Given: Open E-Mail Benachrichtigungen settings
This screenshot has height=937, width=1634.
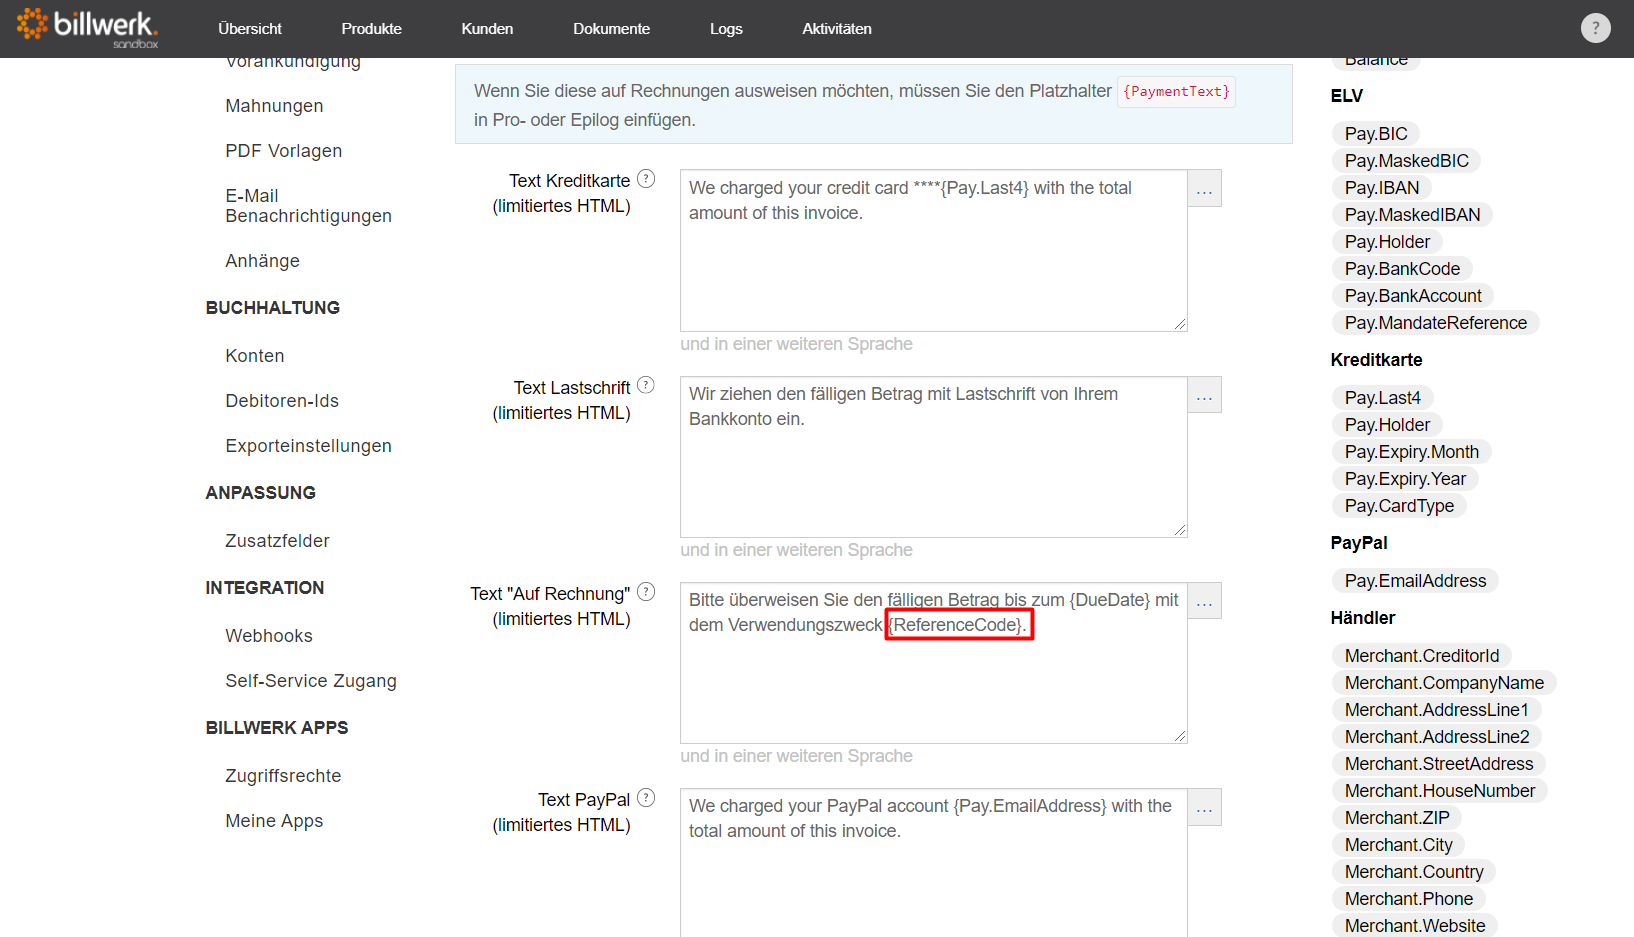Looking at the screenshot, I should tap(308, 206).
